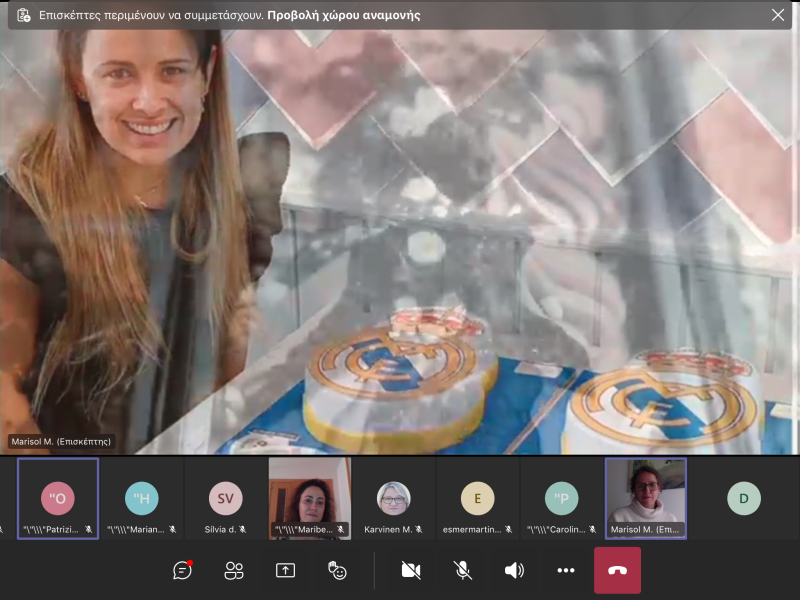This screenshot has height=600, width=800.
Task: Select Karvinen M. participant tile
Action: tap(394, 499)
